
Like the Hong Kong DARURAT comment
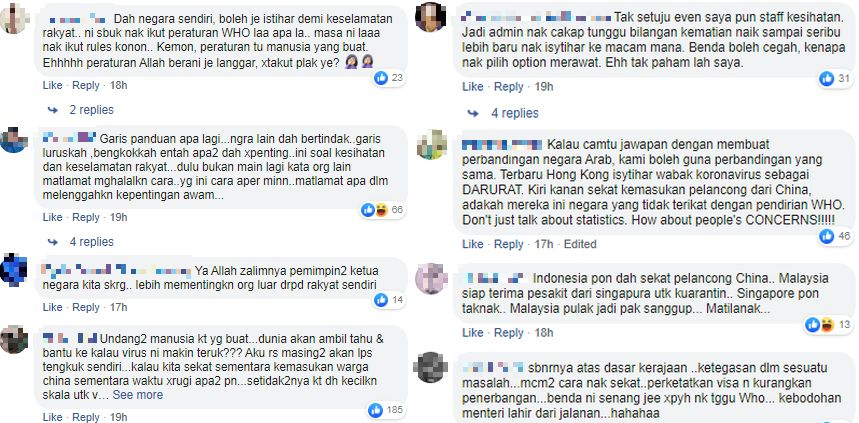(473, 244)
